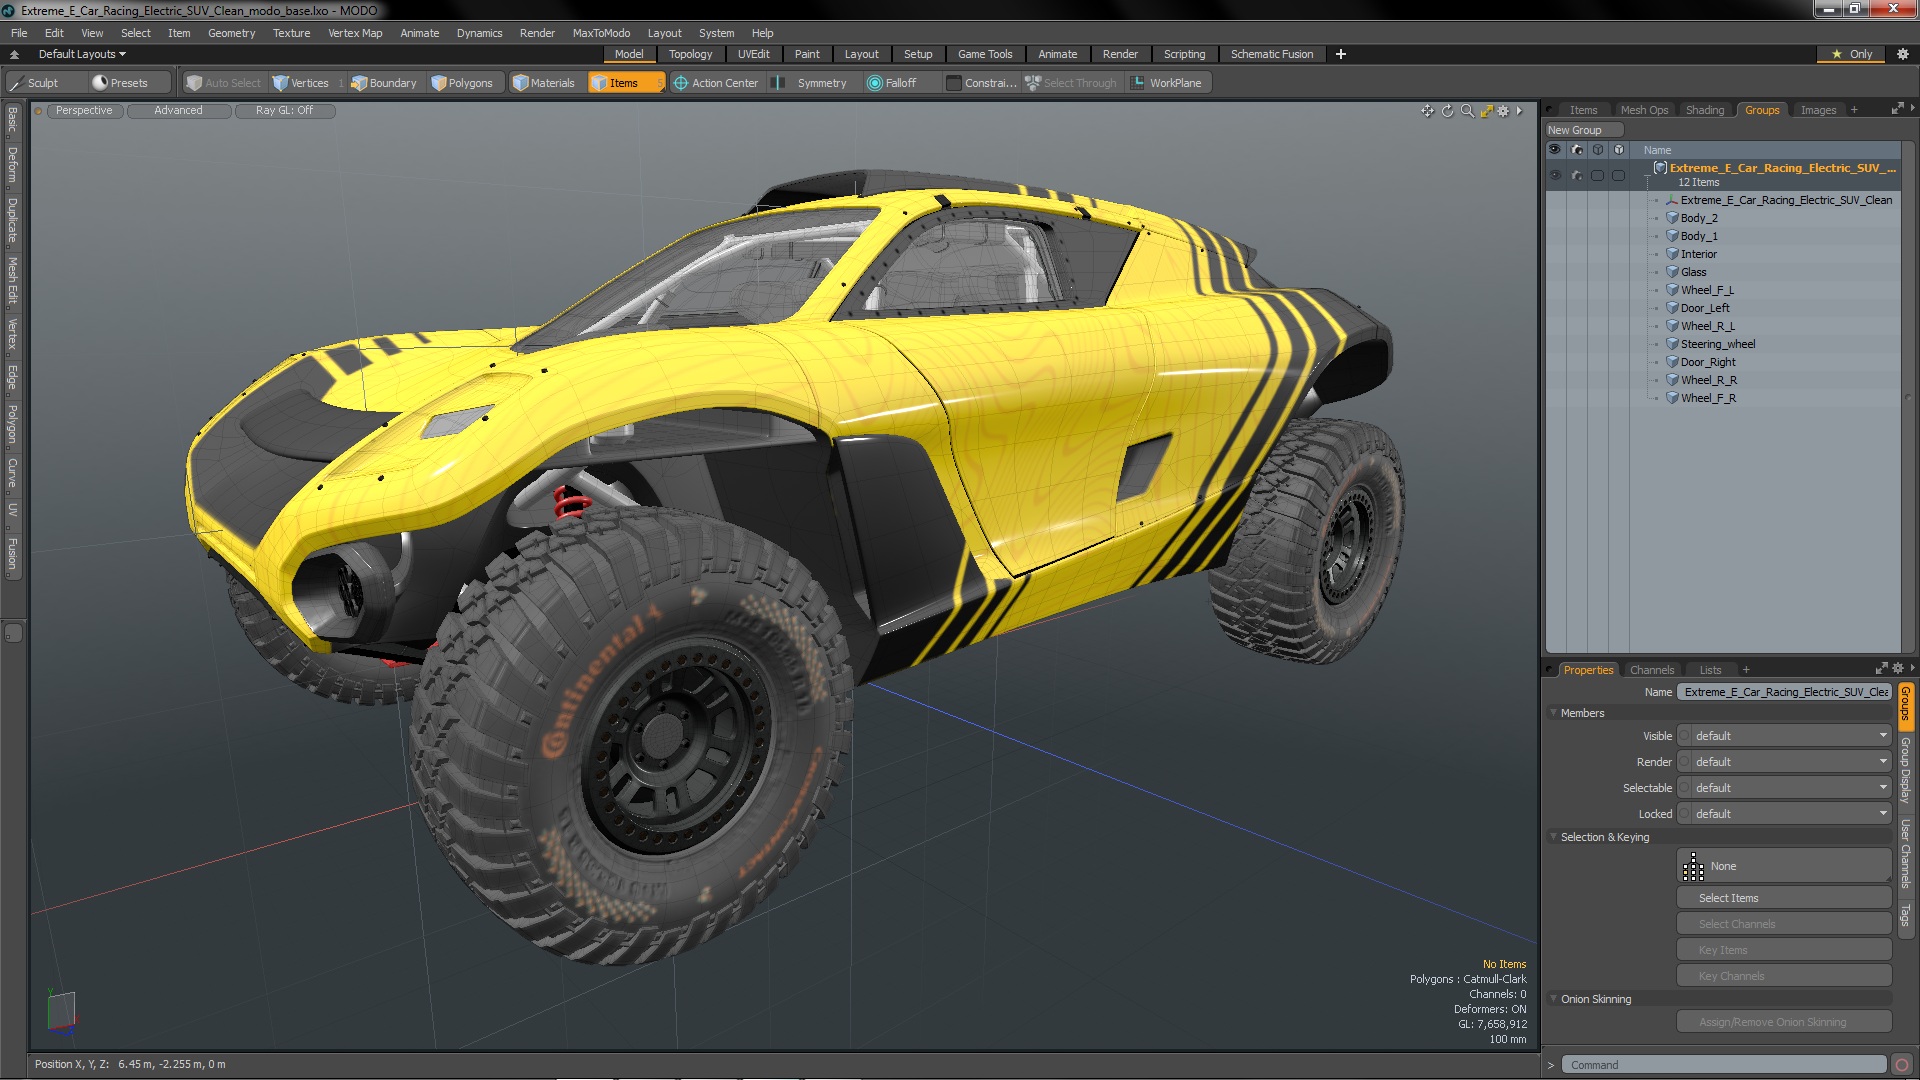Add a new tab in Groups panel
This screenshot has height=1080, width=1920.
click(x=1854, y=110)
